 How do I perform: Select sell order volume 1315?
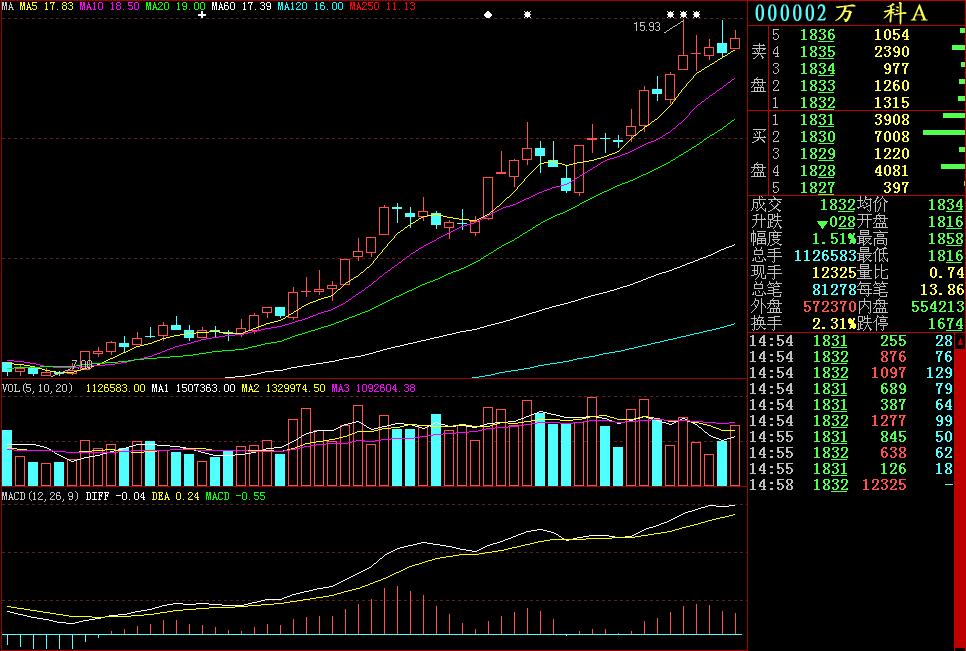(891, 103)
